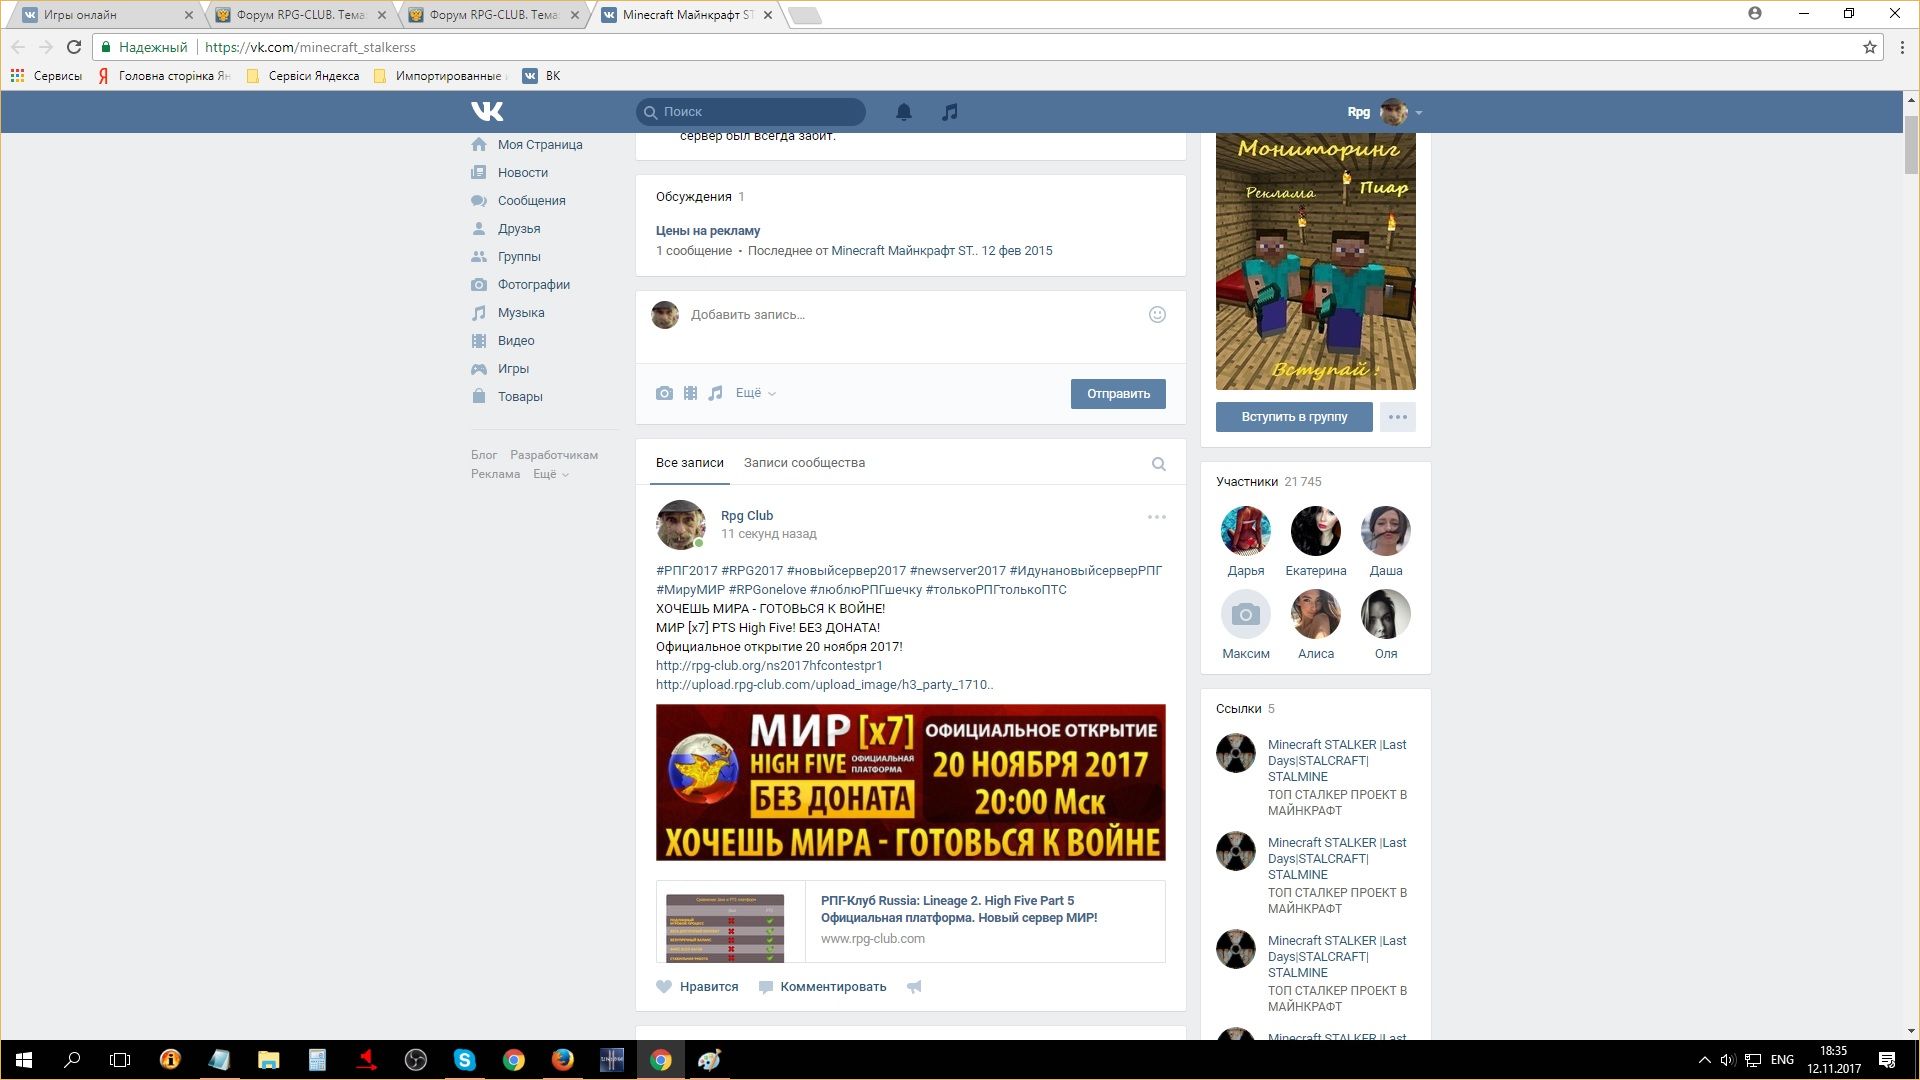Click the Вступить в группу button

tap(1293, 417)
